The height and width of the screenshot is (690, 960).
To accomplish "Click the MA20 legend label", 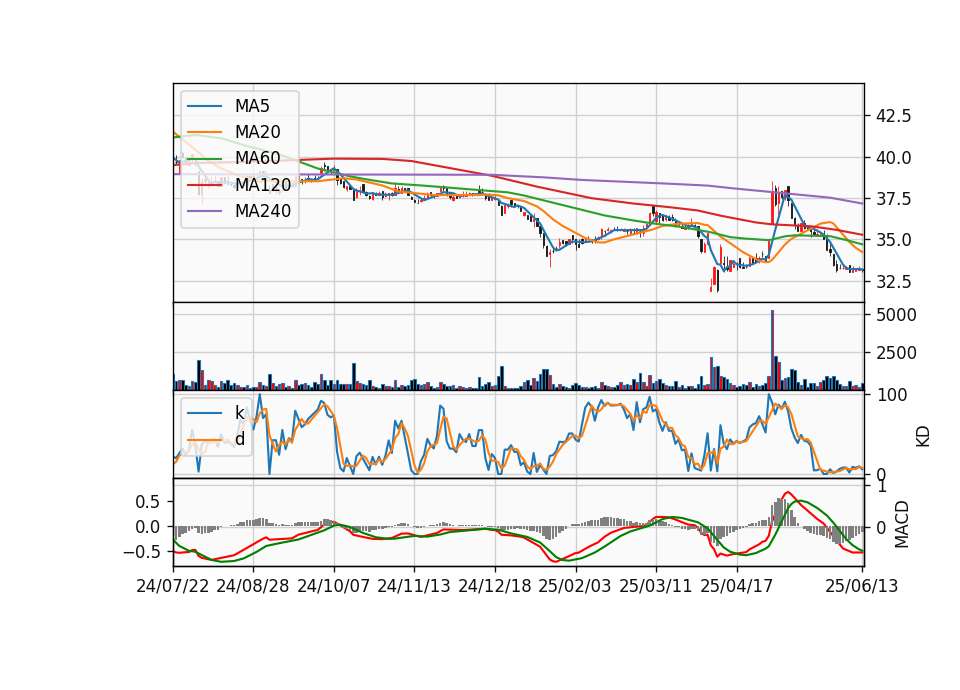I will [257, 132].
